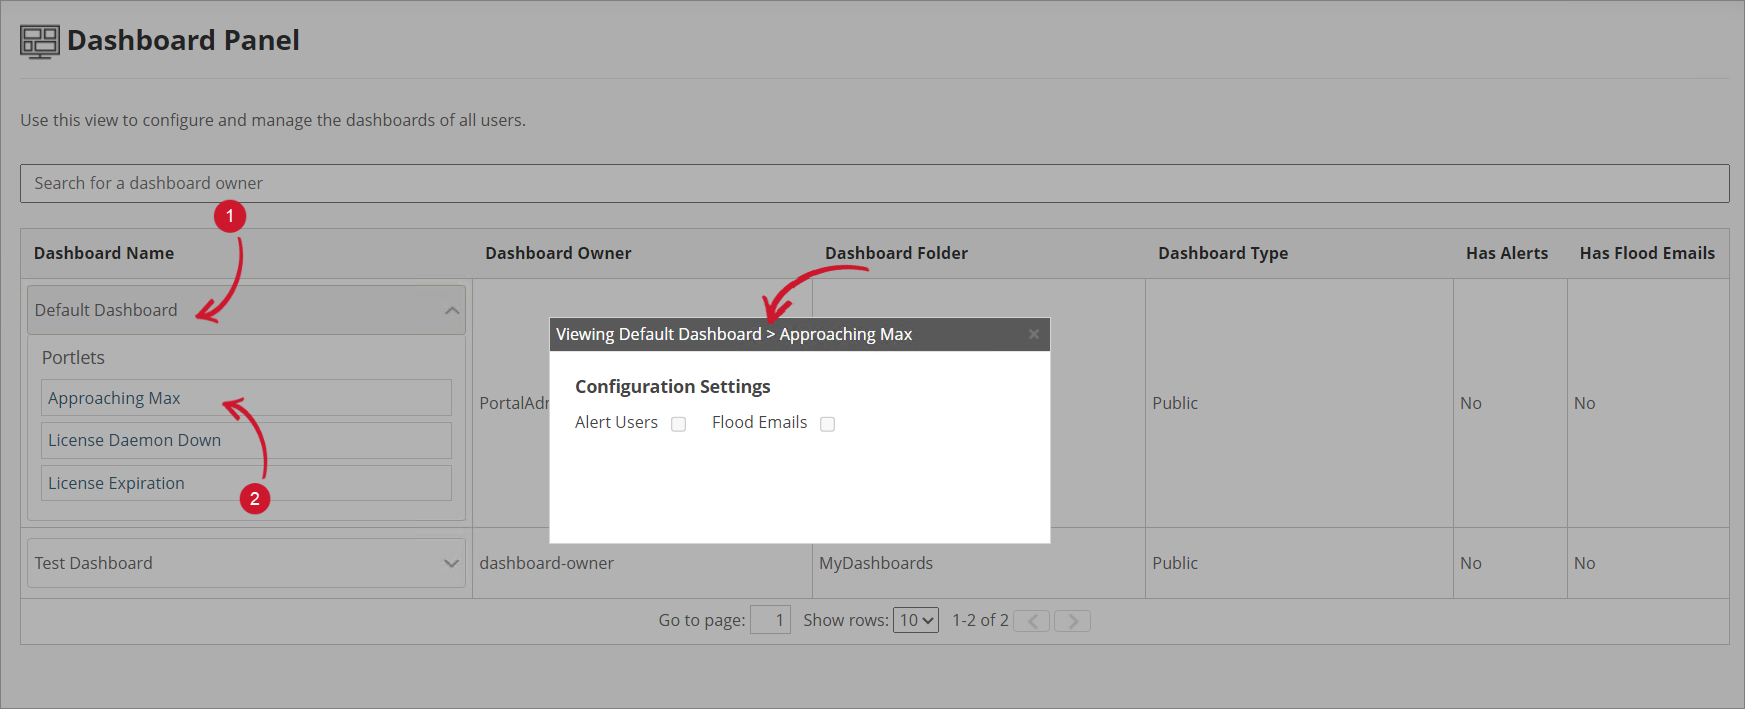Click Public type in Test Dashboard row
The image size is (1745, 709).
(1175, 563)
